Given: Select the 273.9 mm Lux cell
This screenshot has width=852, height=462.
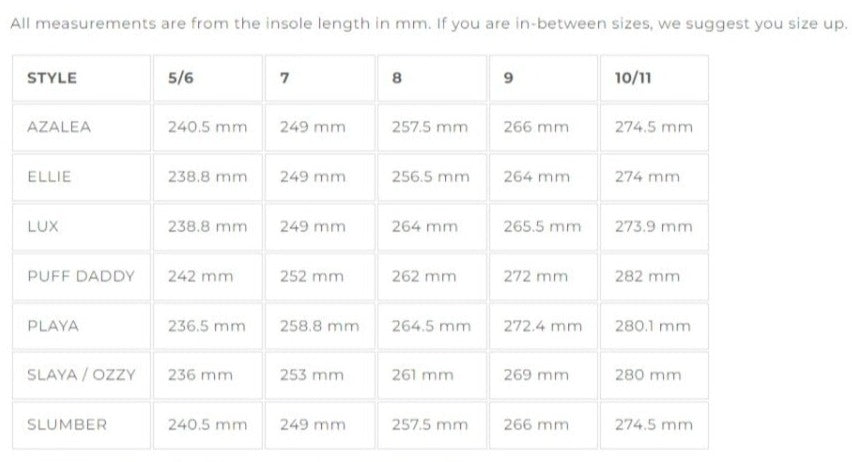Looking at the screenshot, I should pos(653,227).
